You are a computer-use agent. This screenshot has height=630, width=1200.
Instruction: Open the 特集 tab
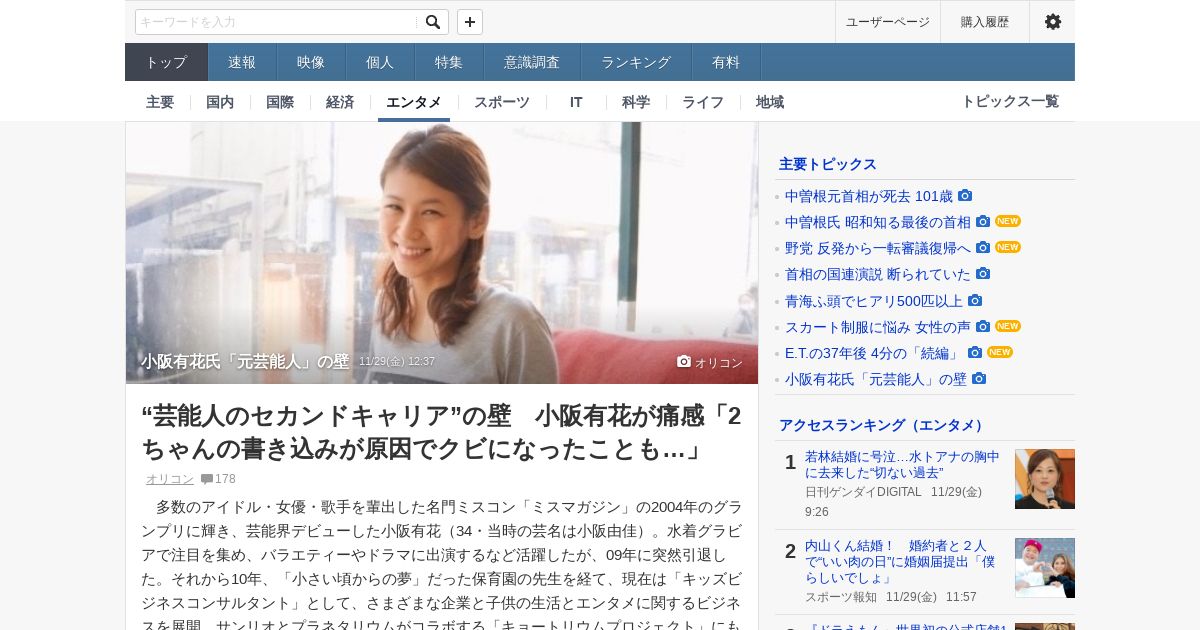pos(449,62)
